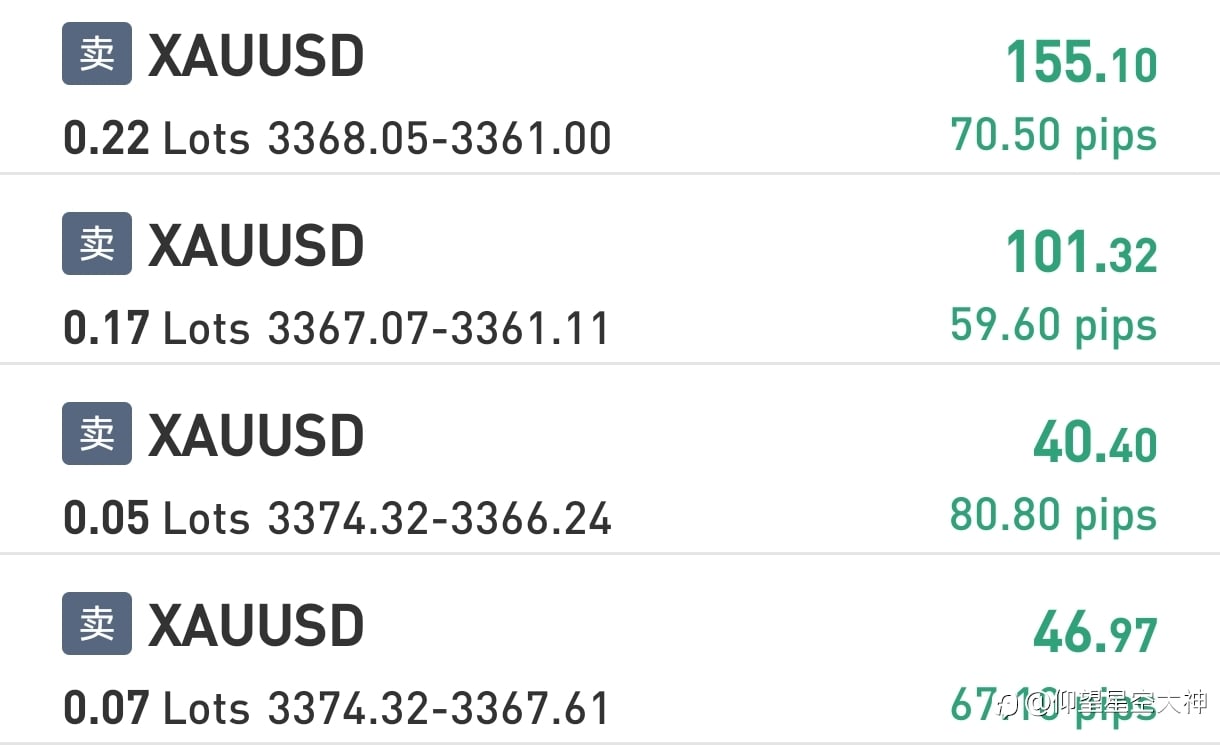The width and height of the screenshot is (1220, 748).
Task: Tap the 0.17 Lots volume text
Action: [156, 328]
